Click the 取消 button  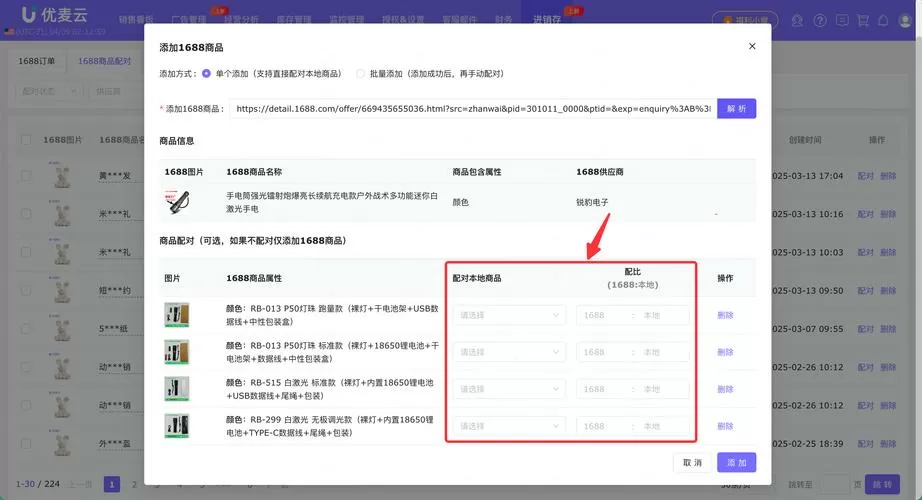click(692, 462)
